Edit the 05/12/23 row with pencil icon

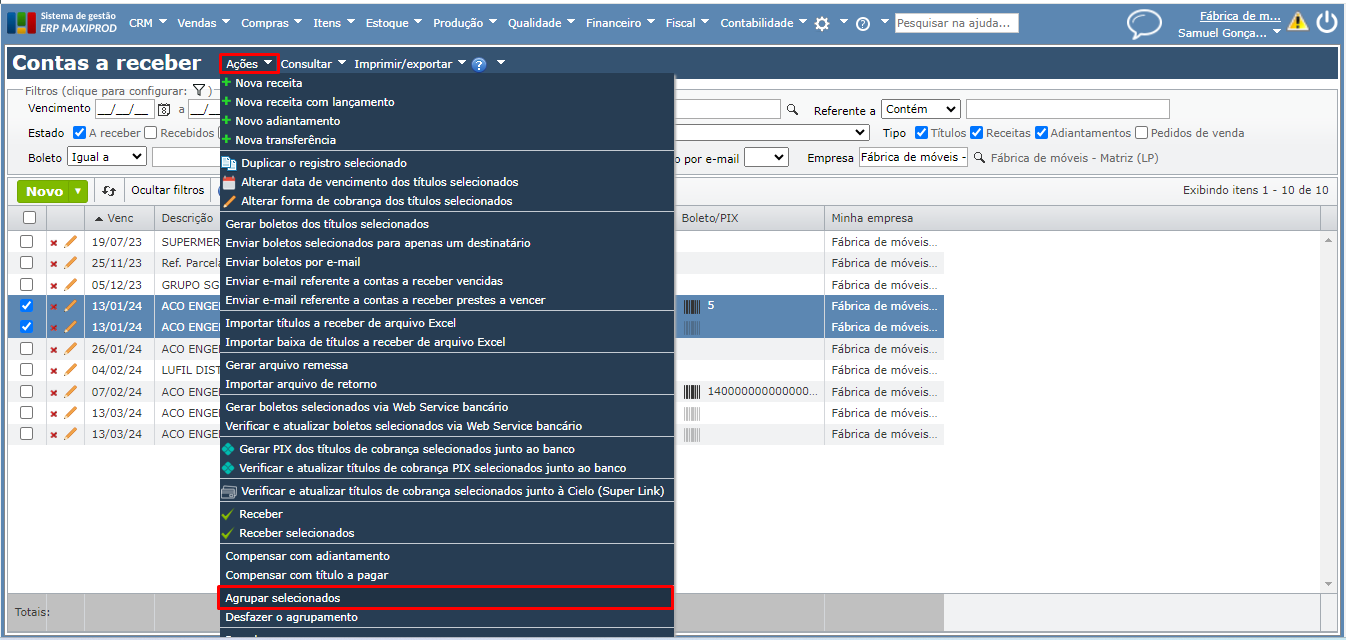click(x=70, y=284)
